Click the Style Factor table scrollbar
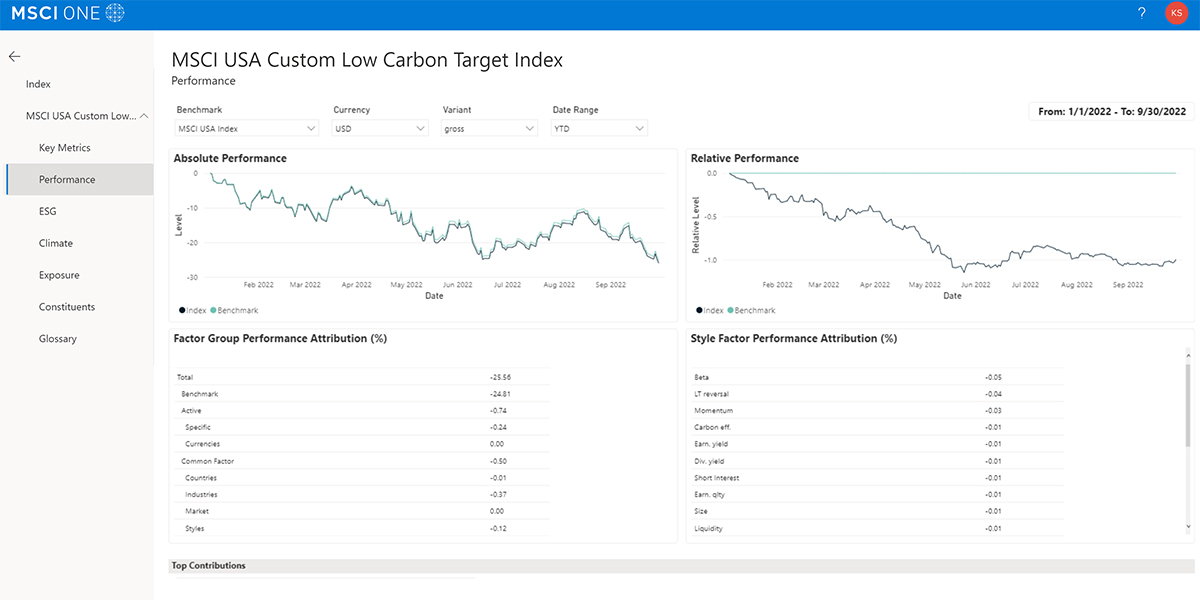 pos(1189,404)
